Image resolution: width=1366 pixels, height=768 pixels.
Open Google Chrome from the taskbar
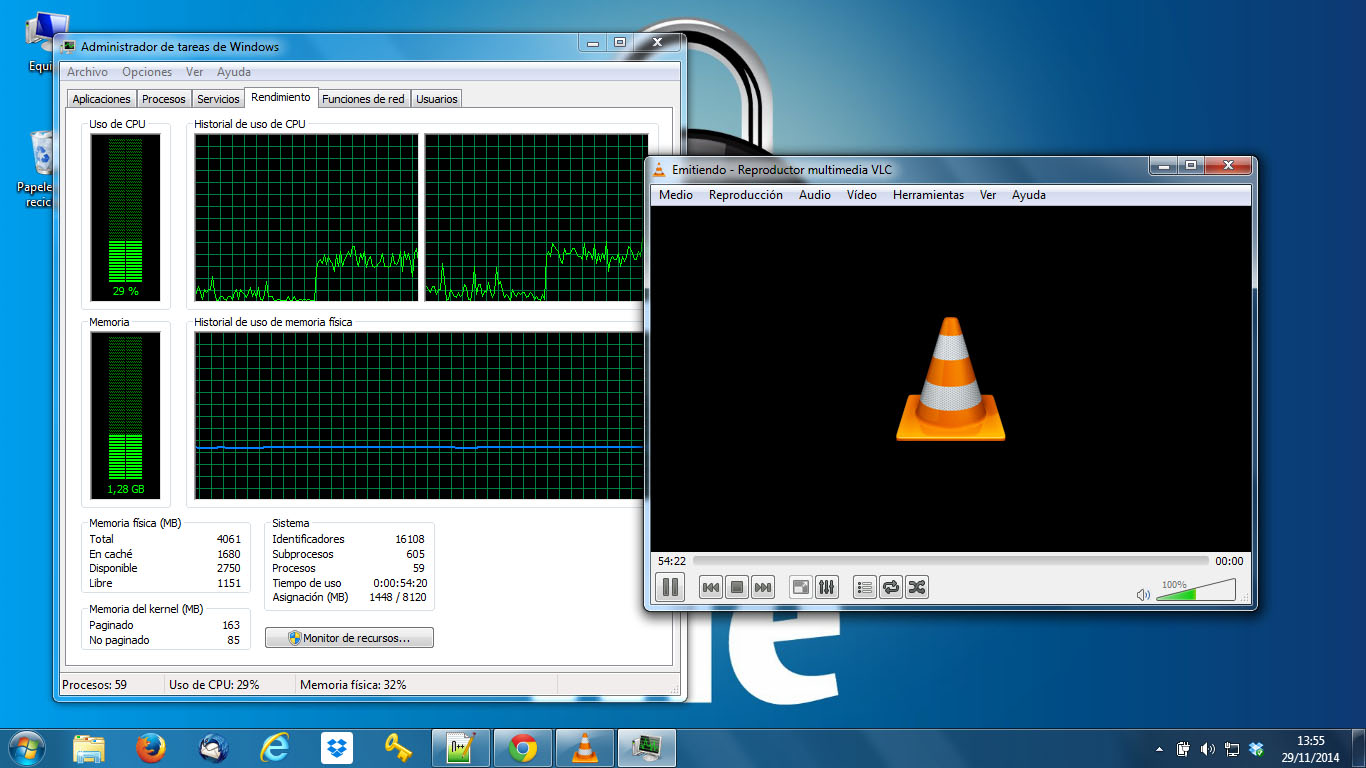click(x=522, y=748)
